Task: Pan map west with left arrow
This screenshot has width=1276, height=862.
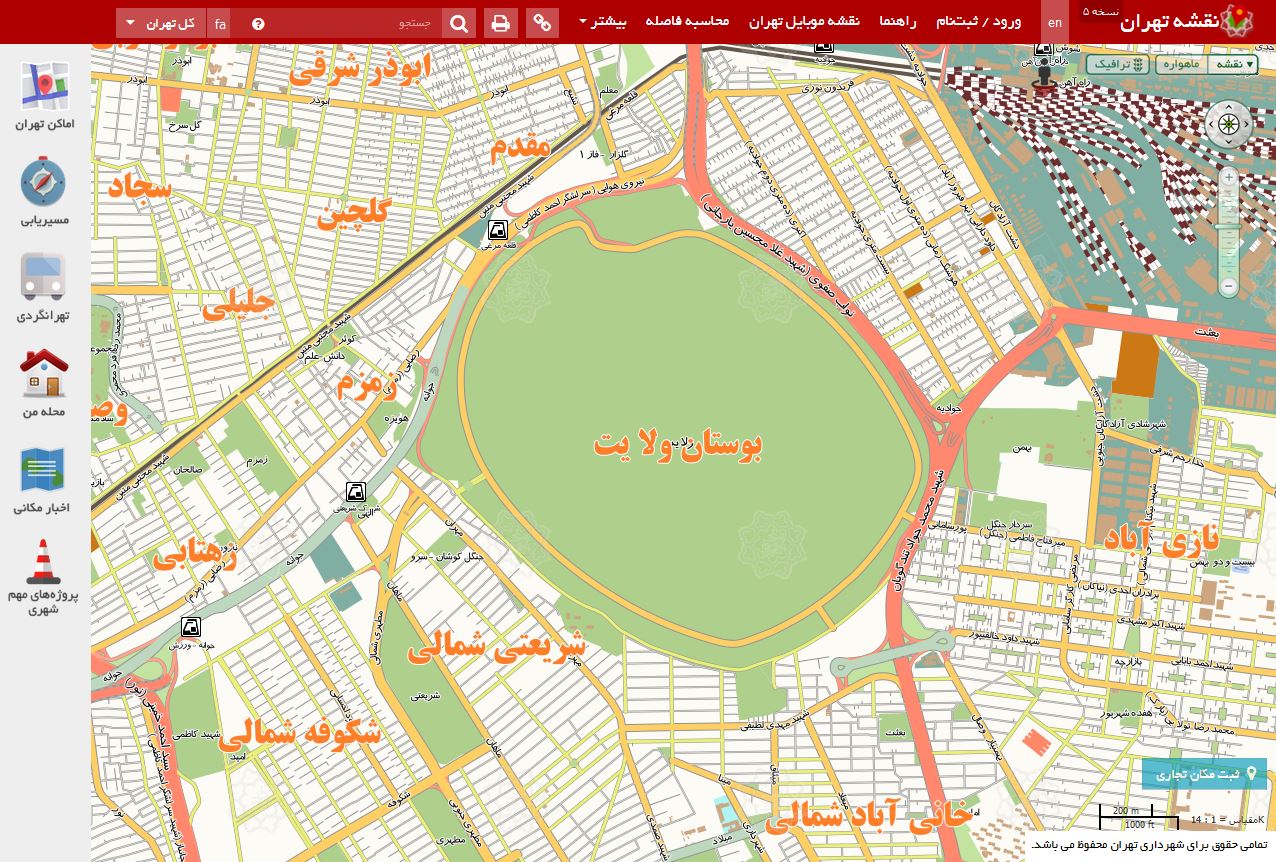Action: (x=1211, y=125)
